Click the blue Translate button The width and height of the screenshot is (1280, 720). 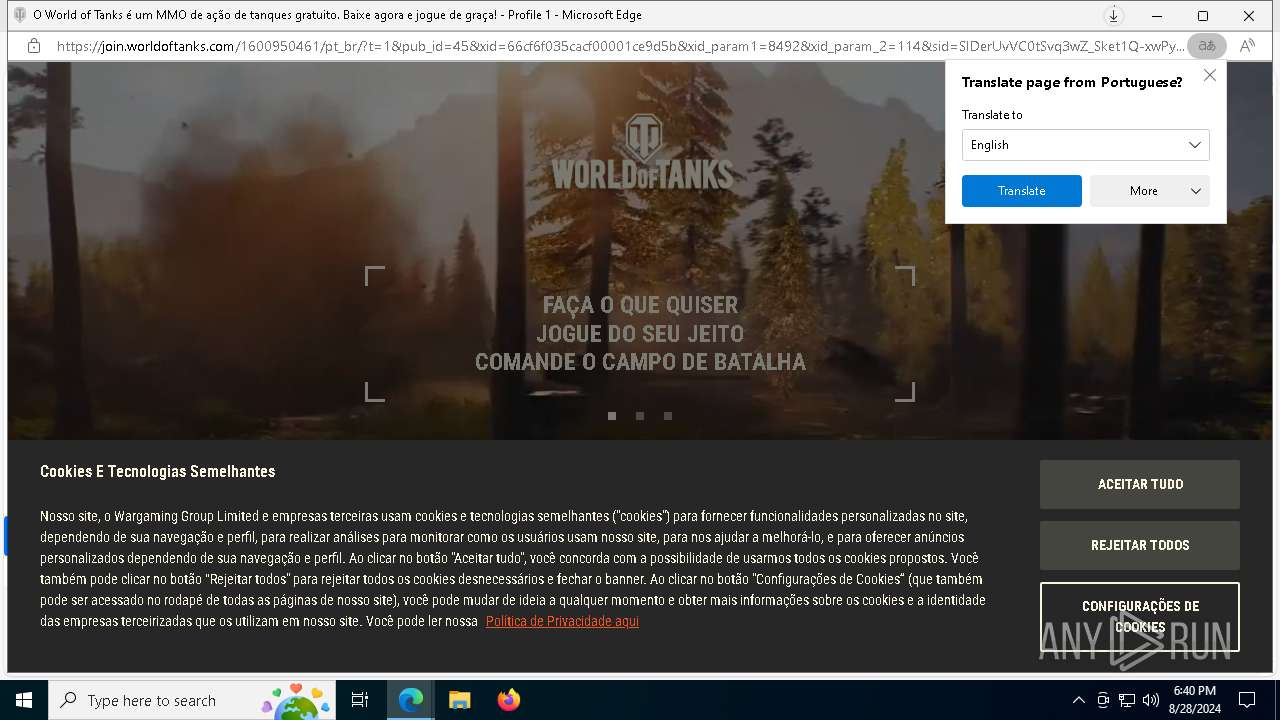click(x=1021, y=191)
